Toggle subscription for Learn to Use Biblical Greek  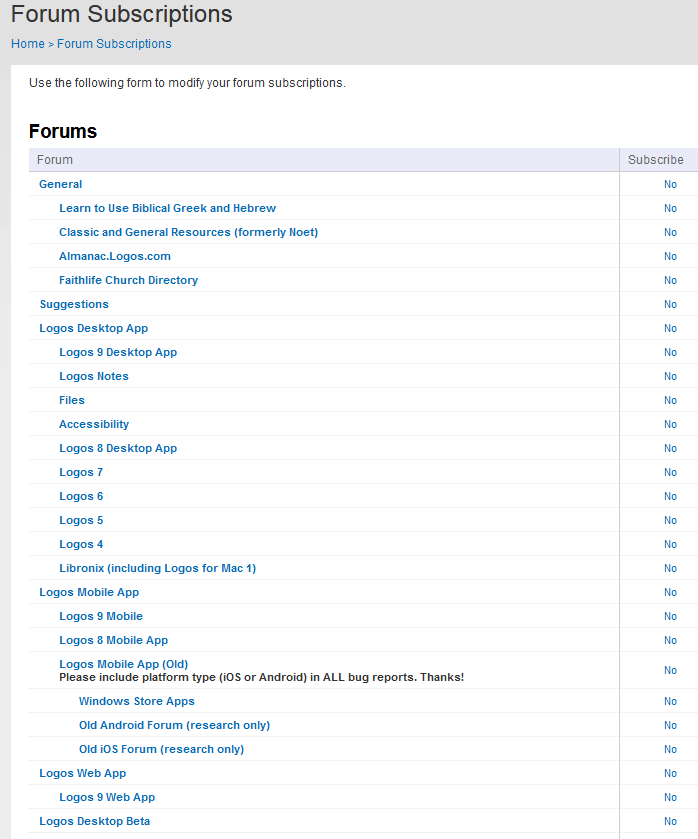click(x=670, y=208)
